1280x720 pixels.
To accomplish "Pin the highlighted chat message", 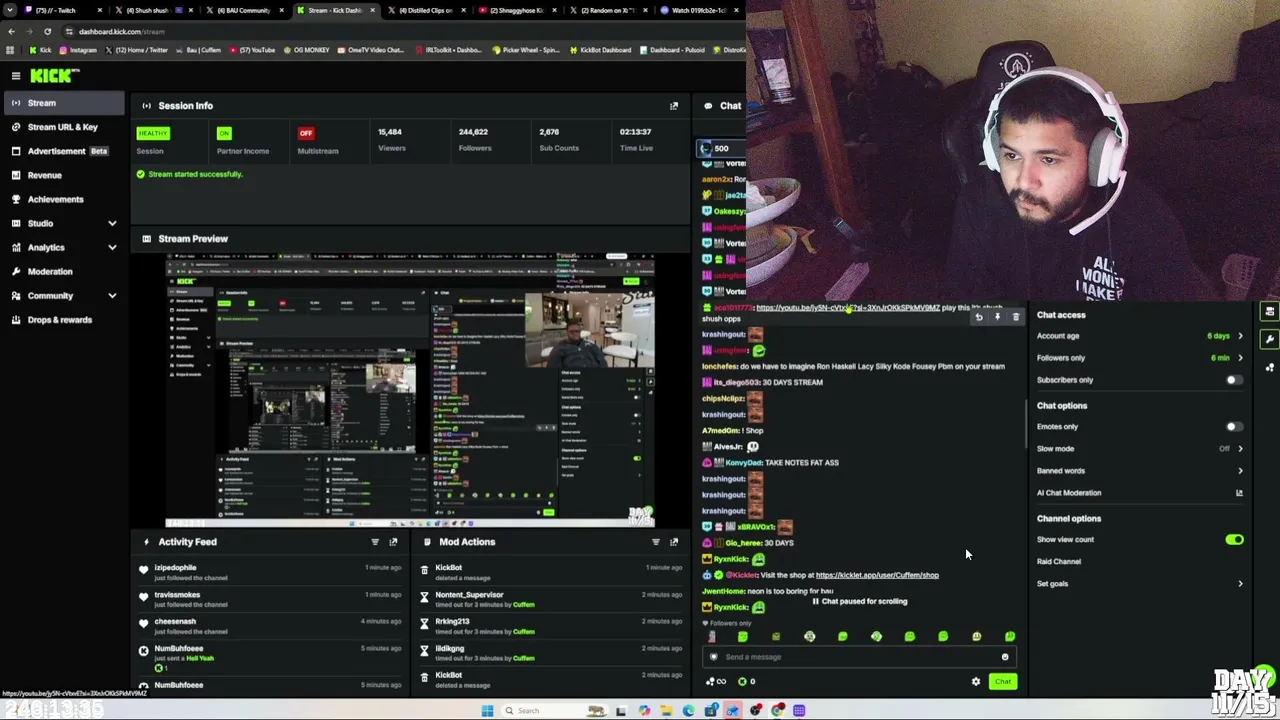I will tap(997, 317).
